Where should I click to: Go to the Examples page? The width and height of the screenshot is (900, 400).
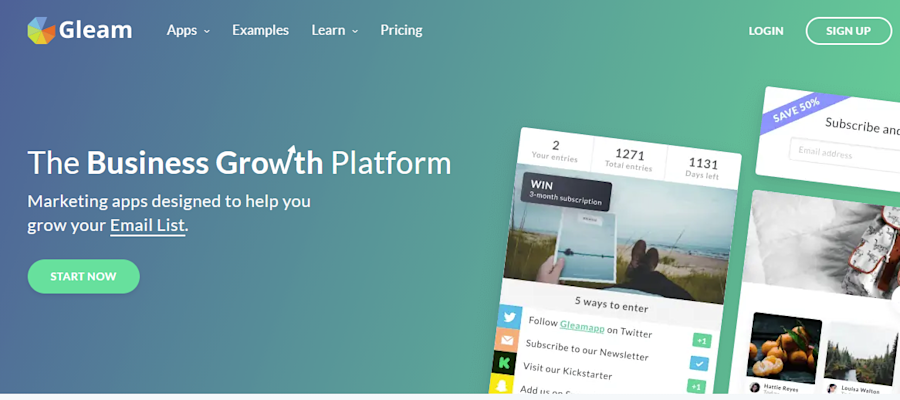[261, 30]
